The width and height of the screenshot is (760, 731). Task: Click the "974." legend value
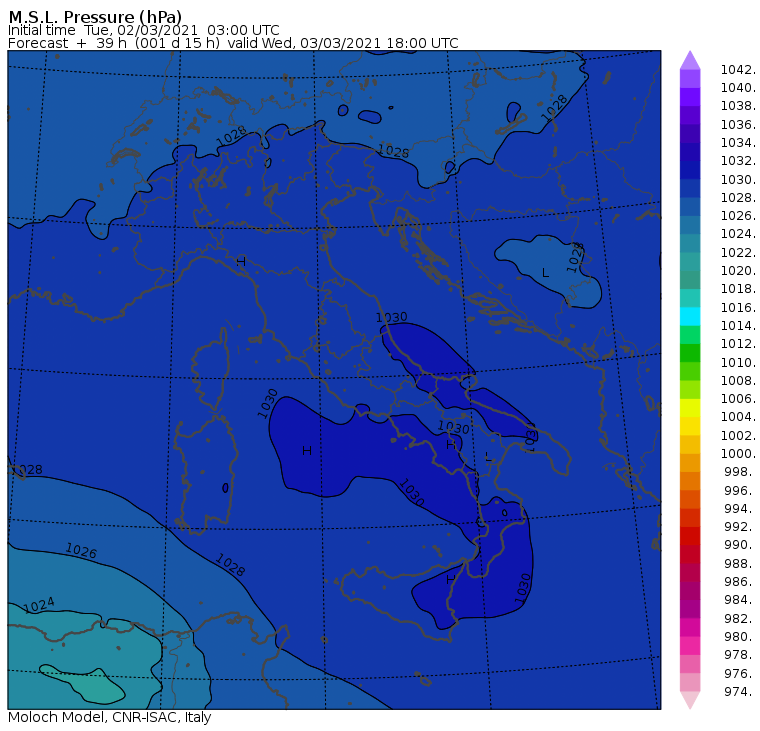740,692
